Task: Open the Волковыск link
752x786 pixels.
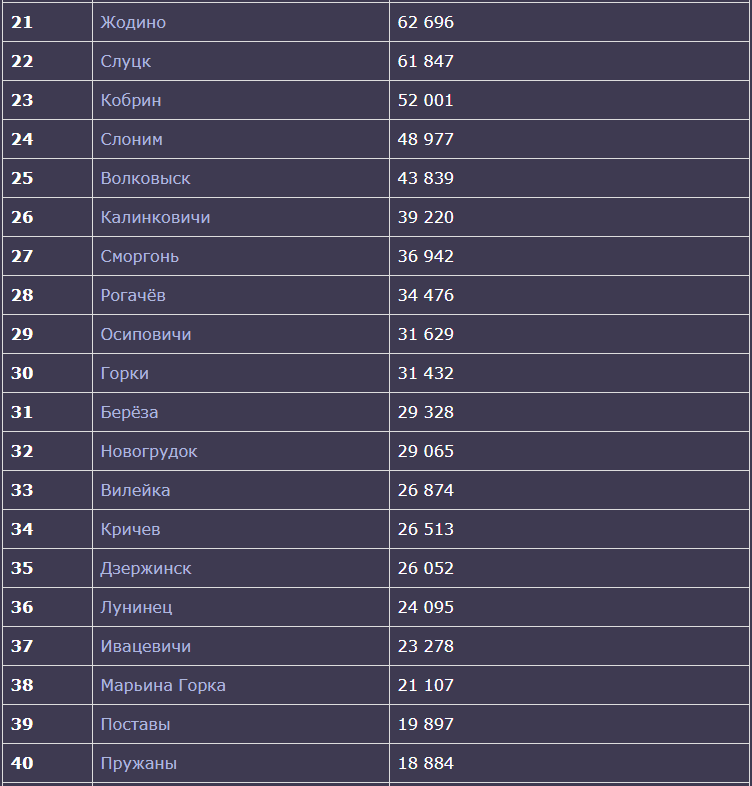Action: click(145, 178)
